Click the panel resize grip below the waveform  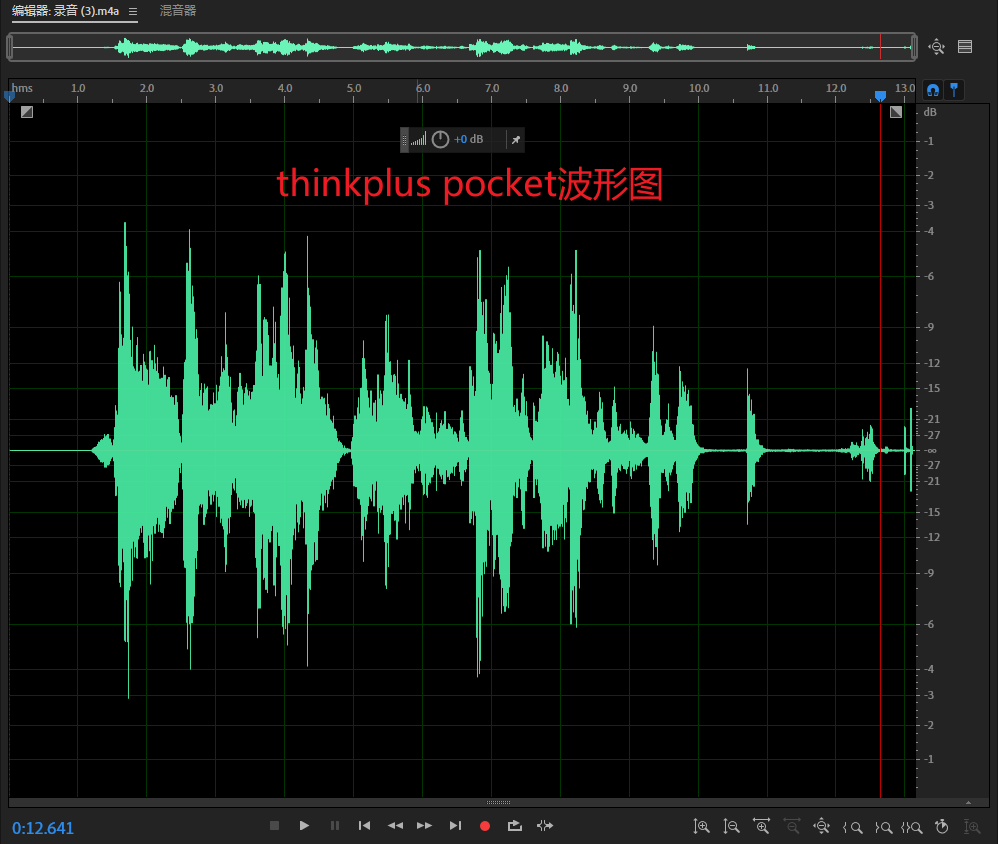(498, 803)
